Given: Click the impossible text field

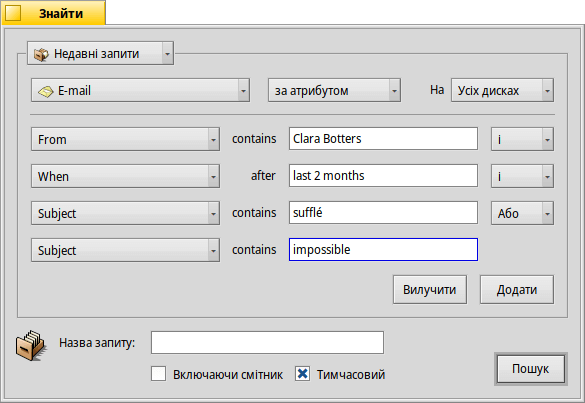Looking at the screenshot, I should pyautogui.click(x=383, y=249).
